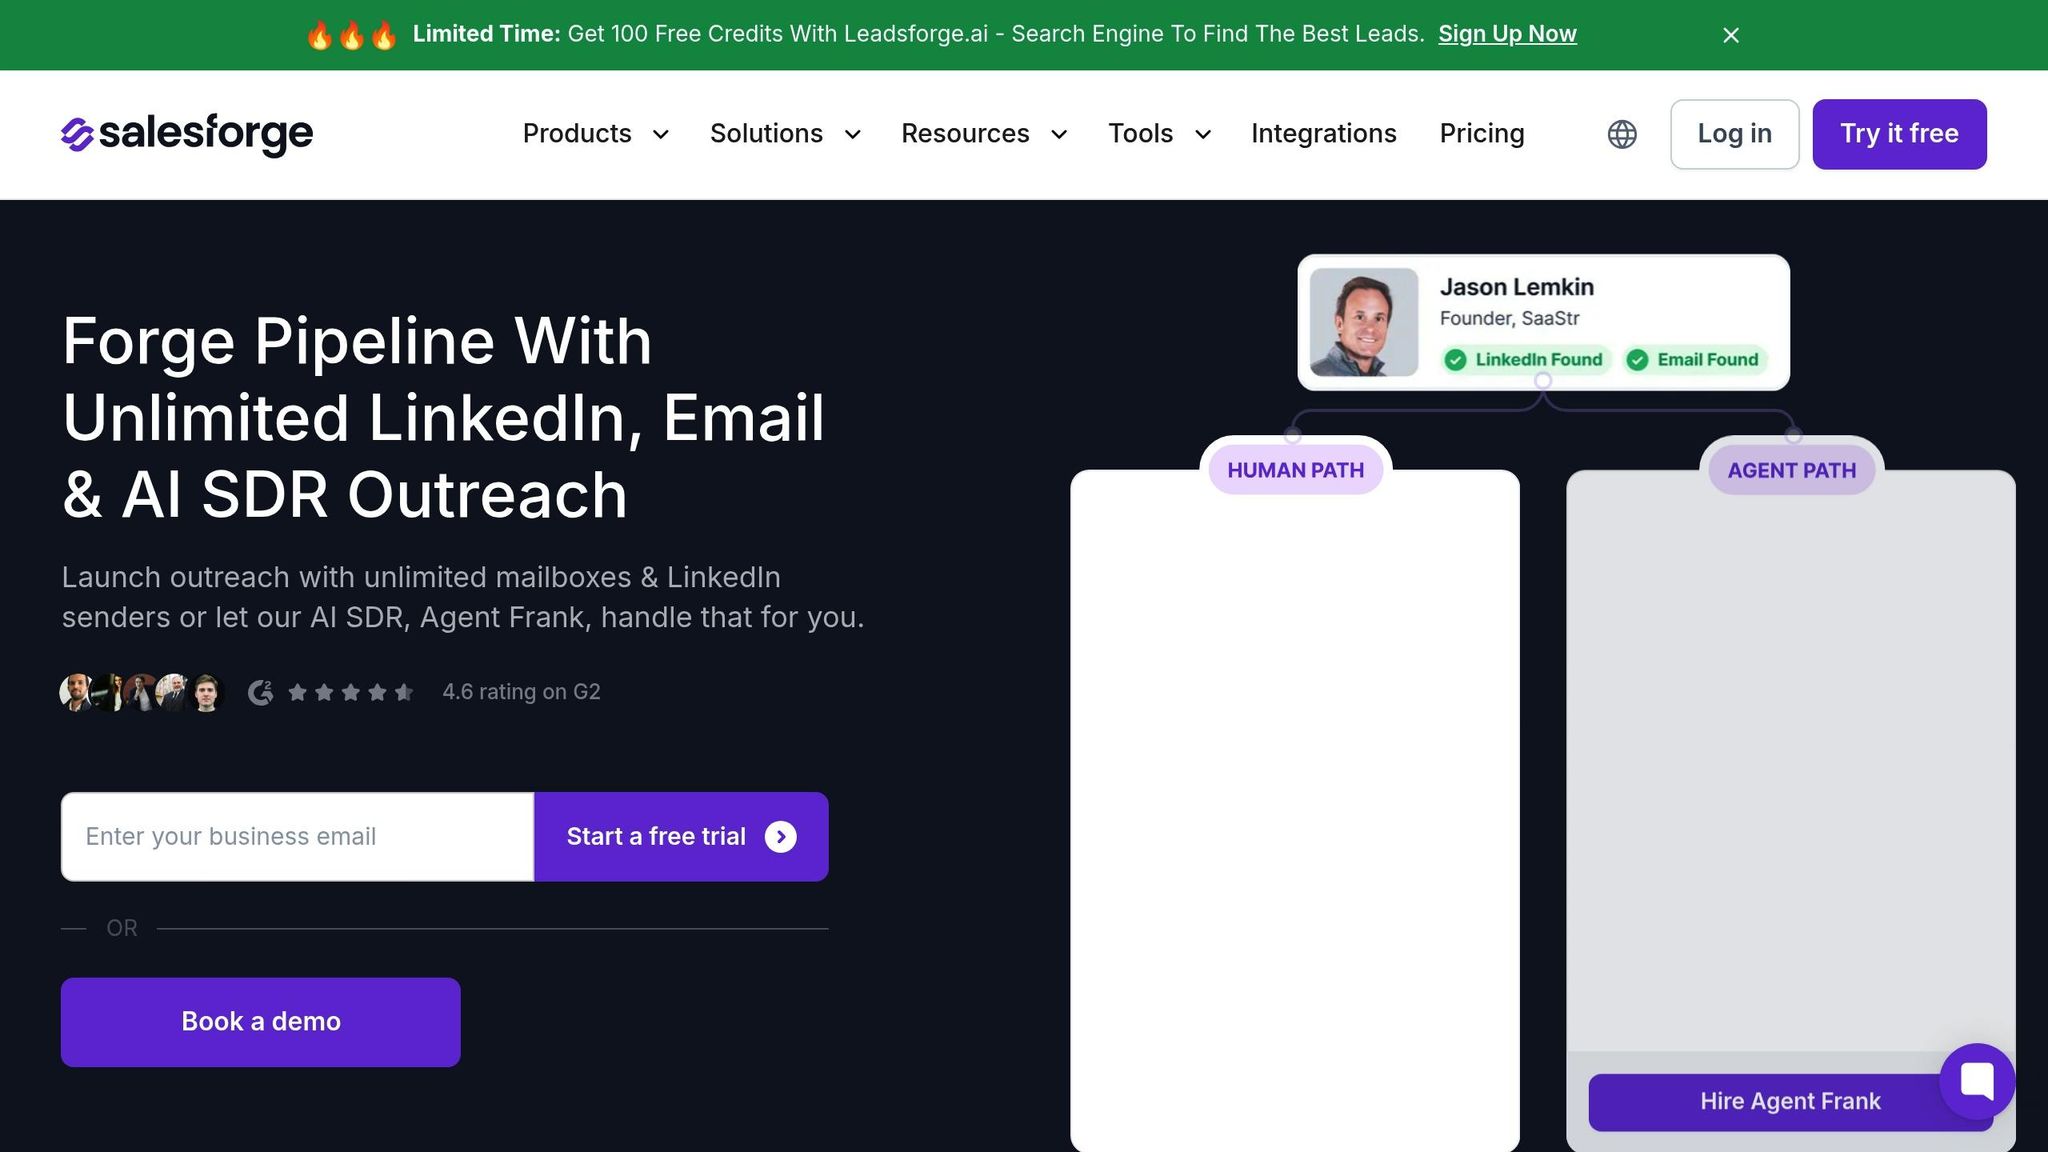Click the Email Found check badge
This screenshot has width=2048, height=1152.
[x=1695, y=360]
